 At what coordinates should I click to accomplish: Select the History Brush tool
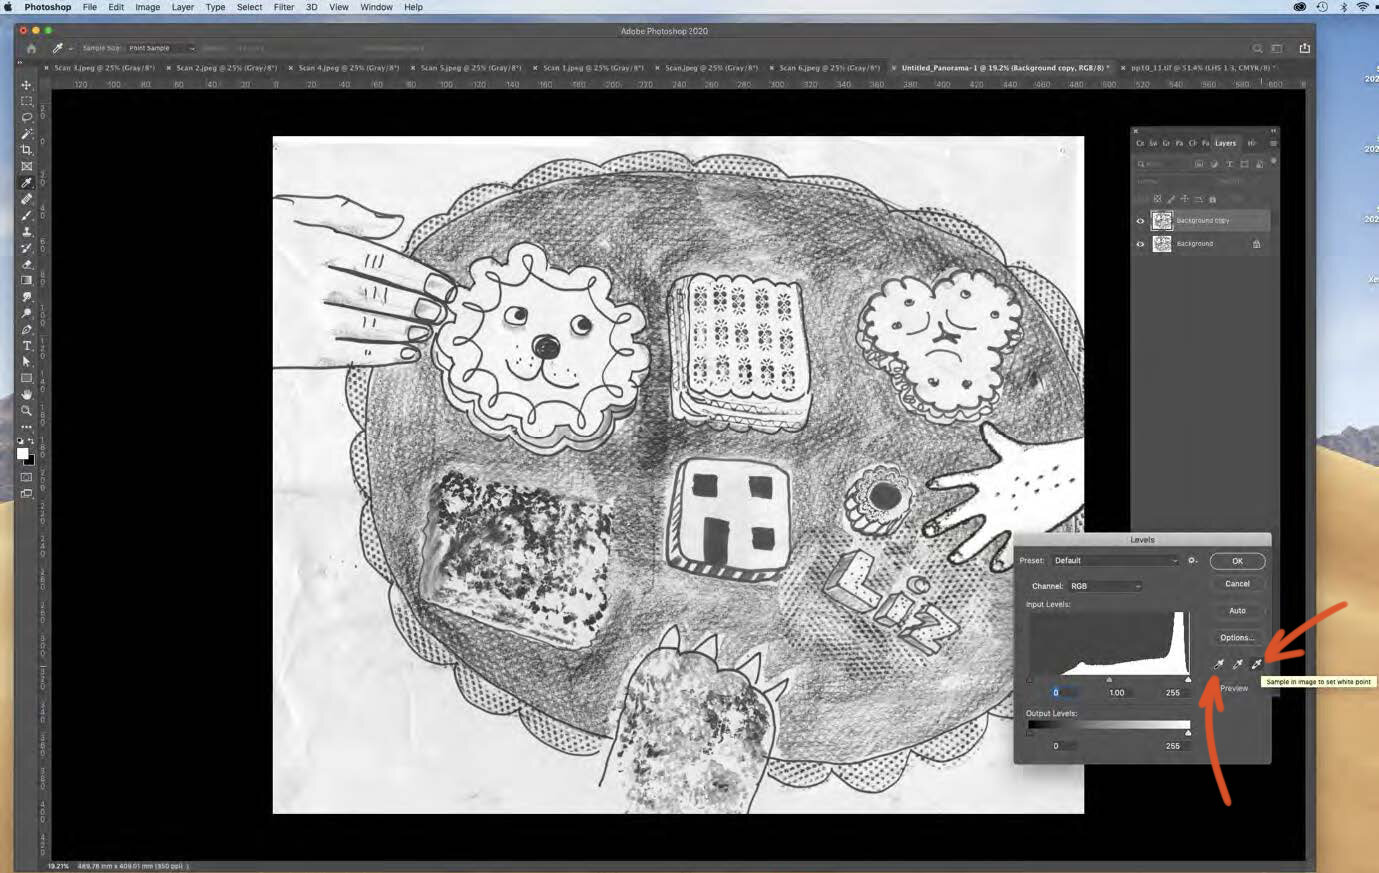click(27, 248)
